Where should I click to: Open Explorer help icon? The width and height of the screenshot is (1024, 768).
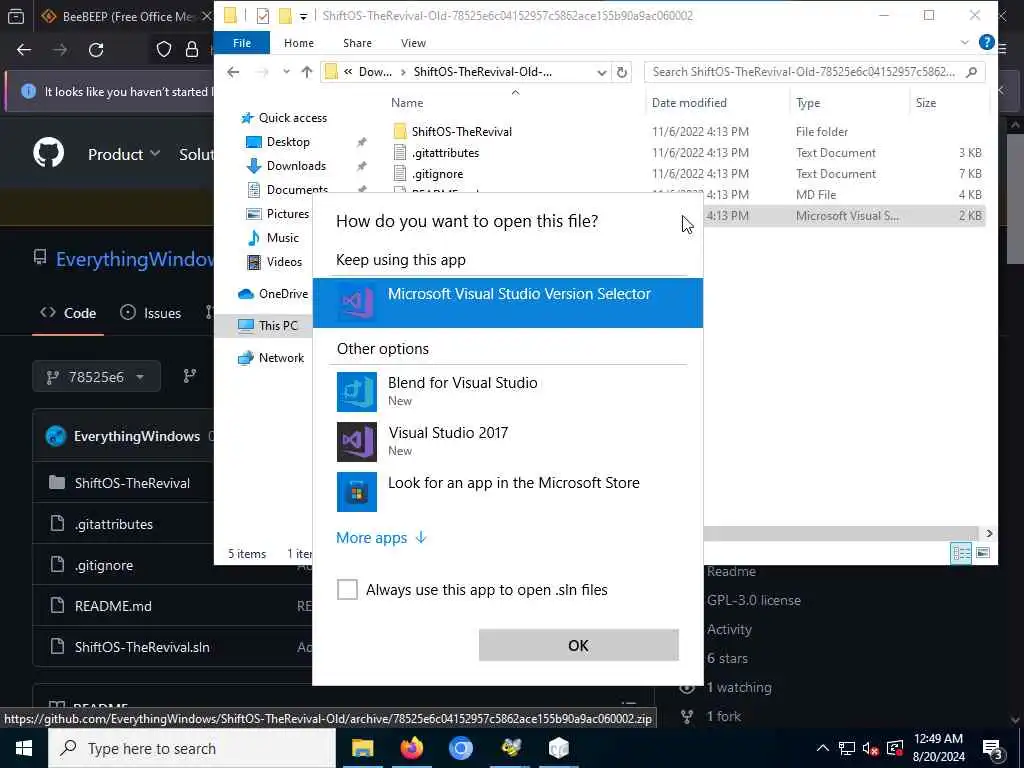coord(987,42)
